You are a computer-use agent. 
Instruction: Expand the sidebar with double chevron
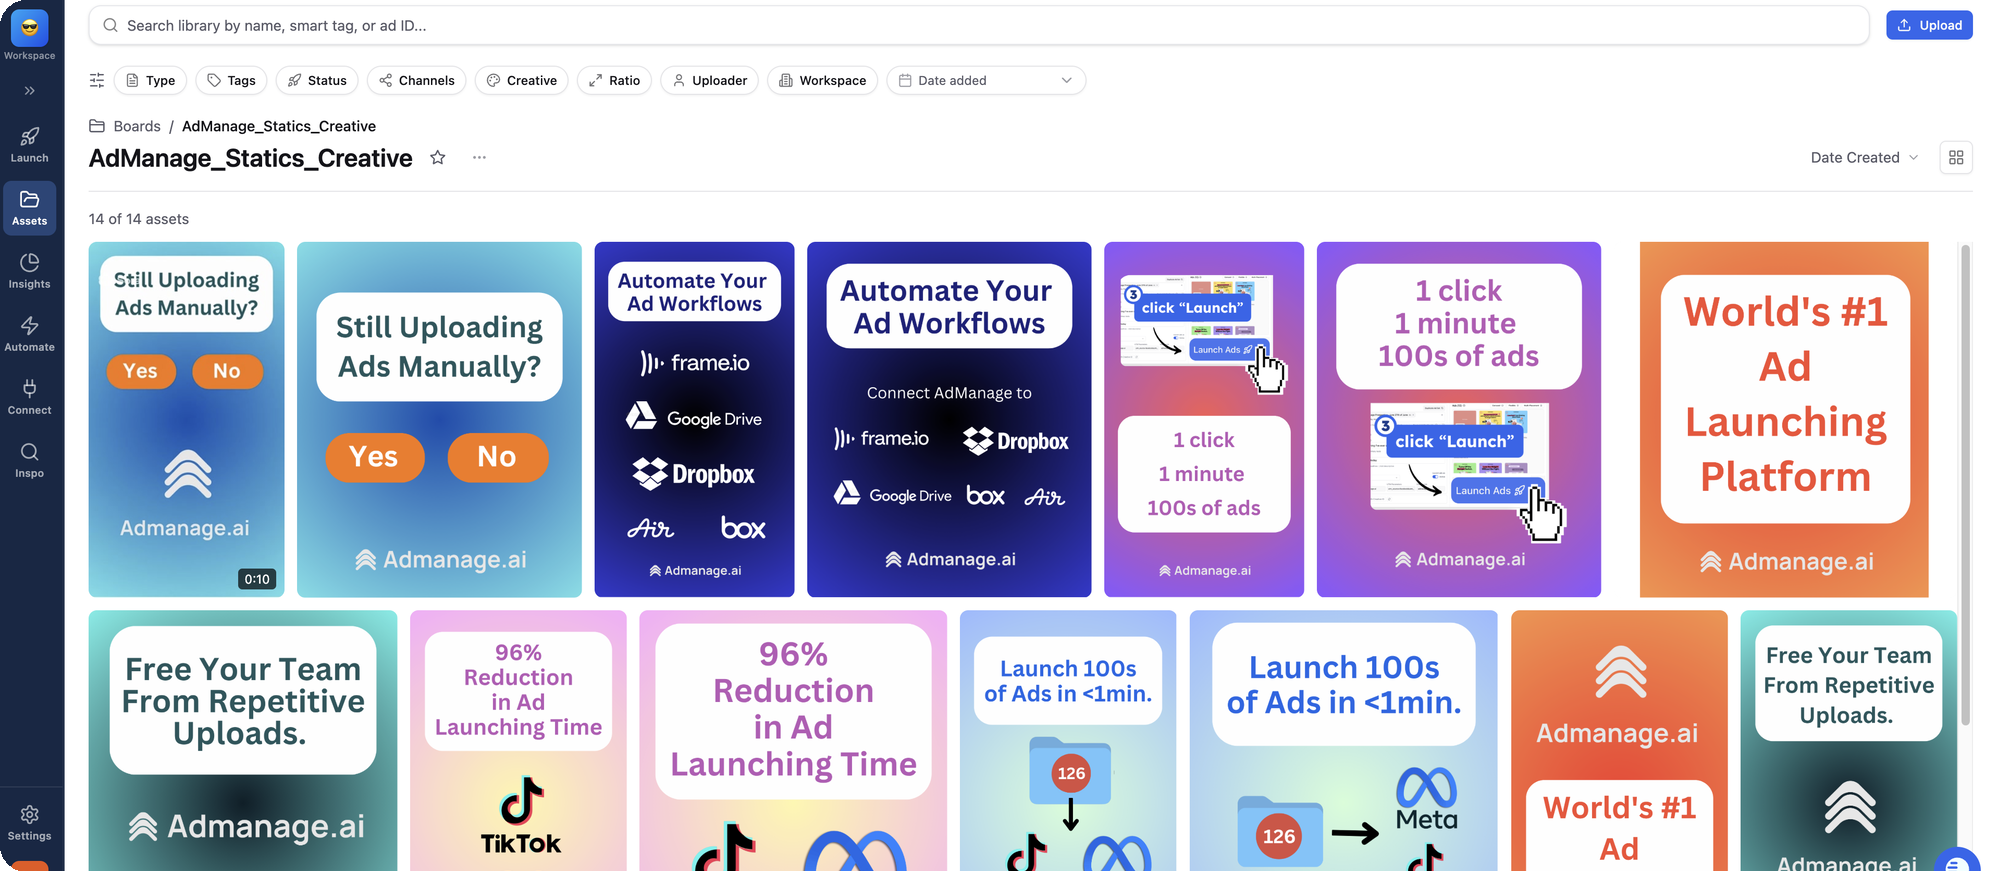30,90
